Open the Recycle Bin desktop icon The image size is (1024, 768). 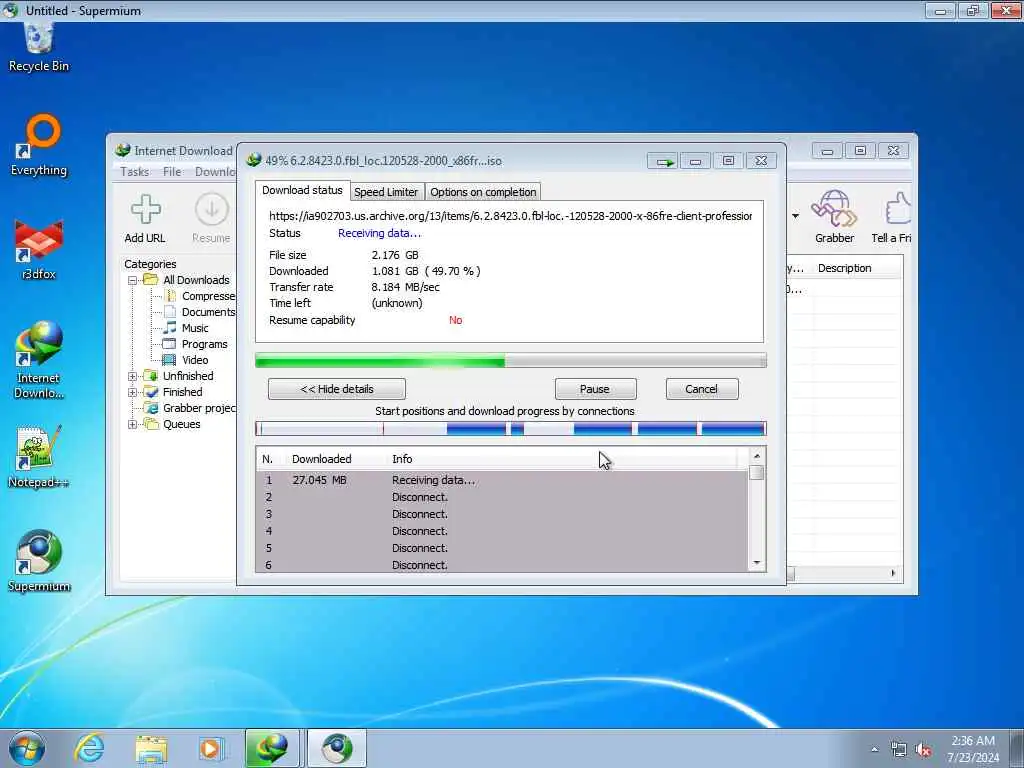coord(39,46)
